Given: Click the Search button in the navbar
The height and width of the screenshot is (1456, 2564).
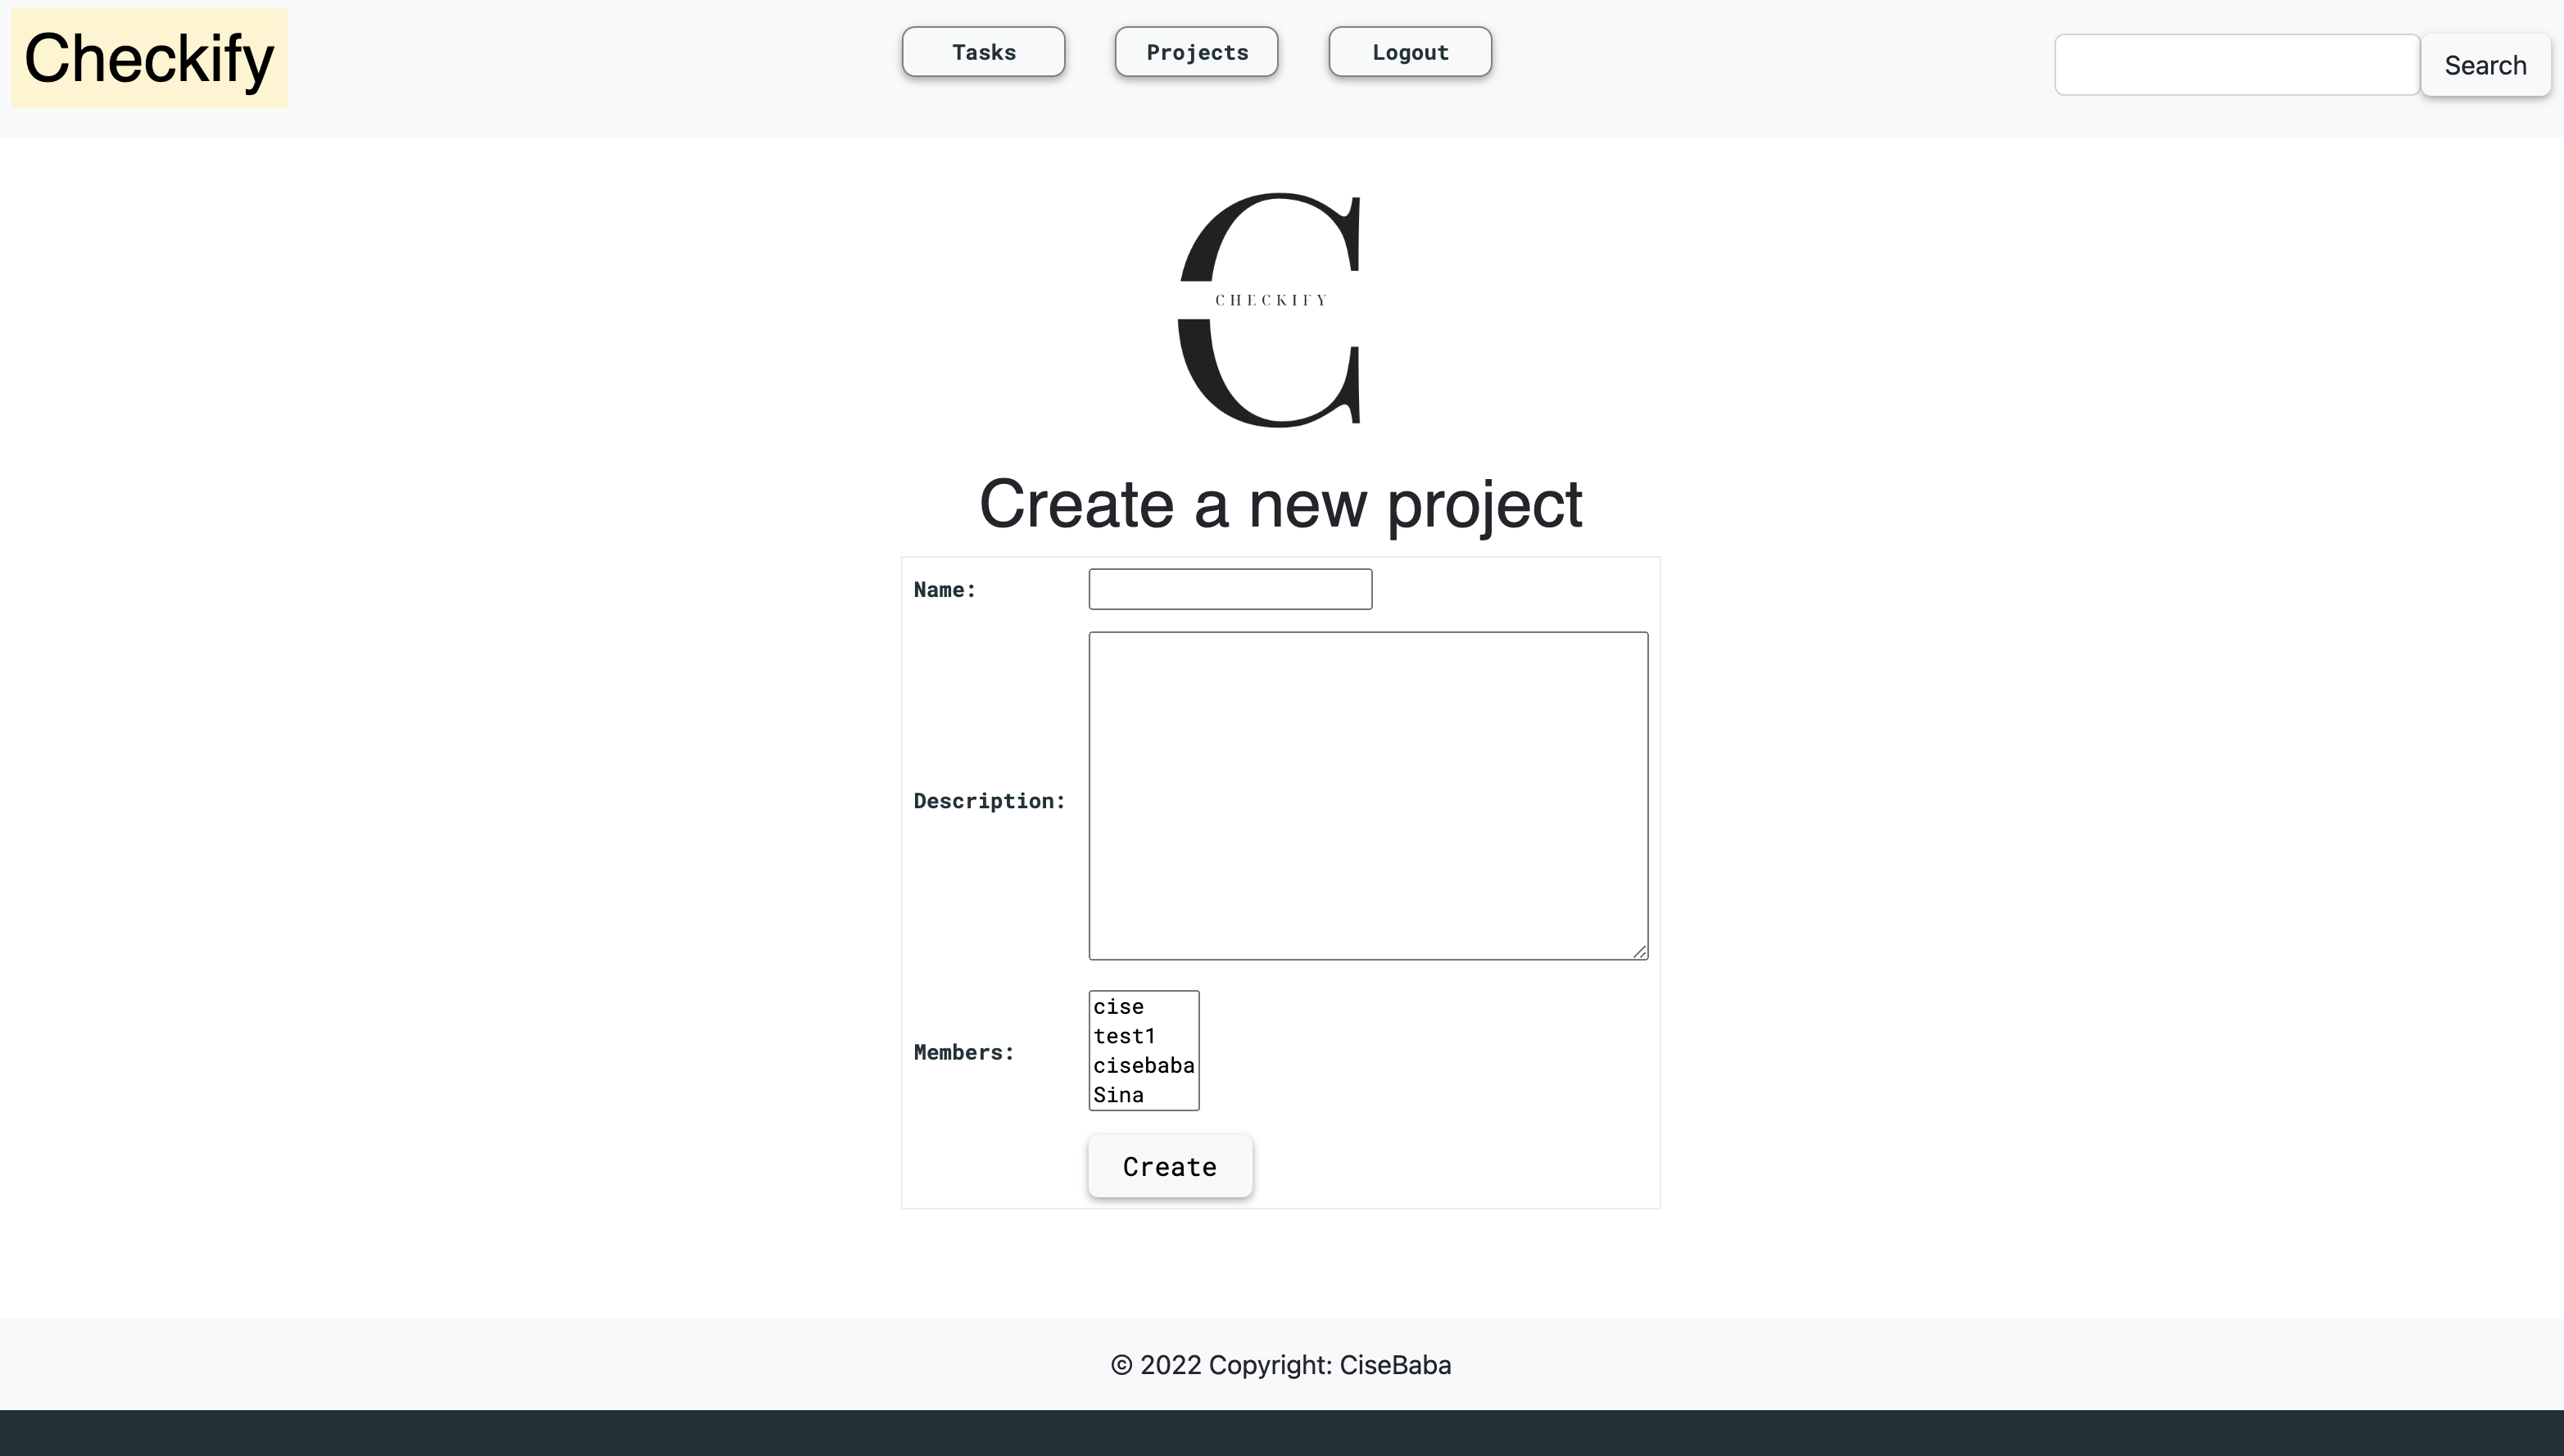Looking at the screenshot, I should tap(2486, 66).
